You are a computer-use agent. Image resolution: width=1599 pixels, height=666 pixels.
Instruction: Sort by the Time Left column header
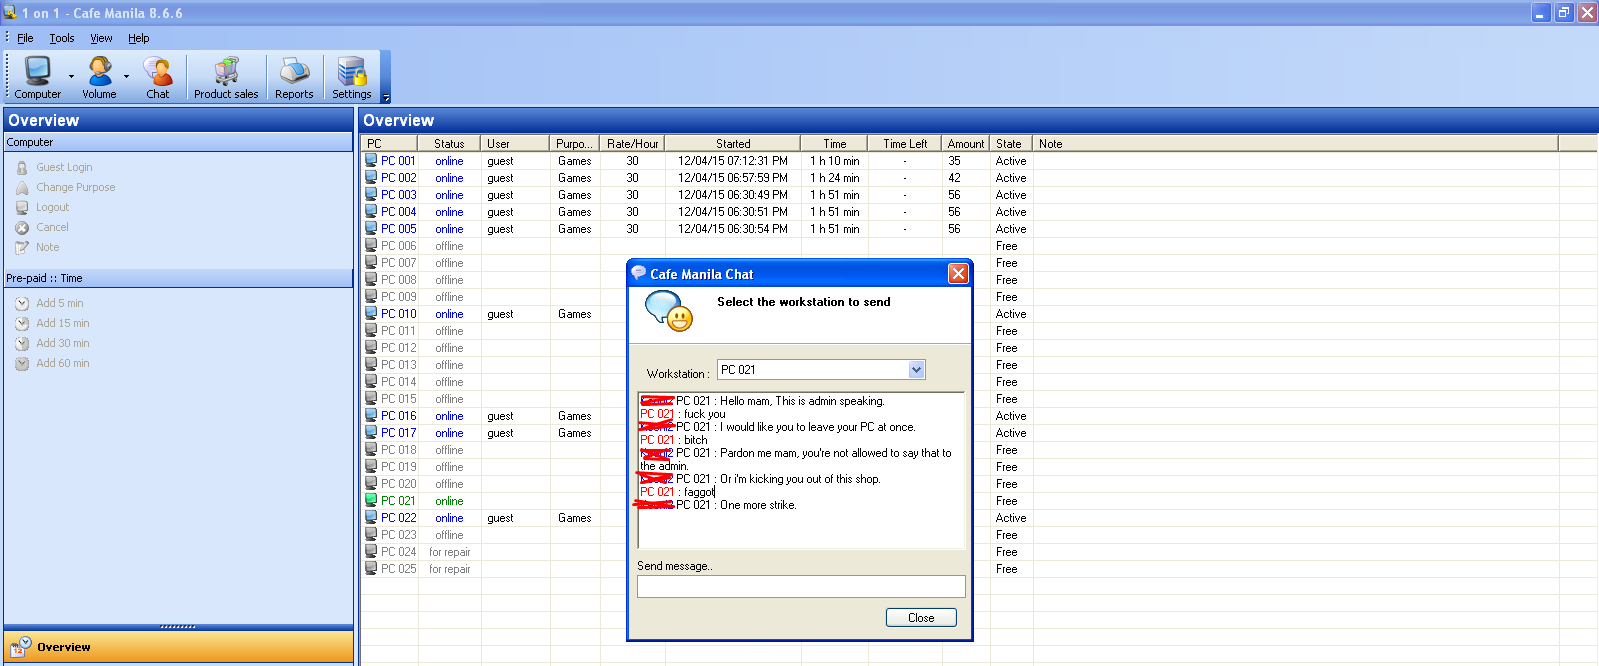click(905, 144)
